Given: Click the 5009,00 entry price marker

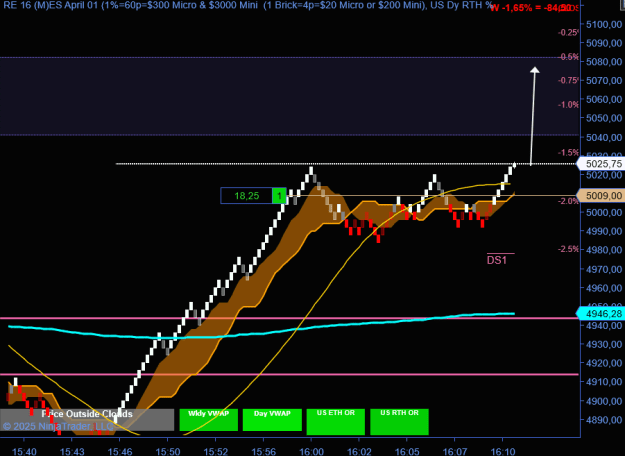Looking at the screenshot, I should click(601, 196).
